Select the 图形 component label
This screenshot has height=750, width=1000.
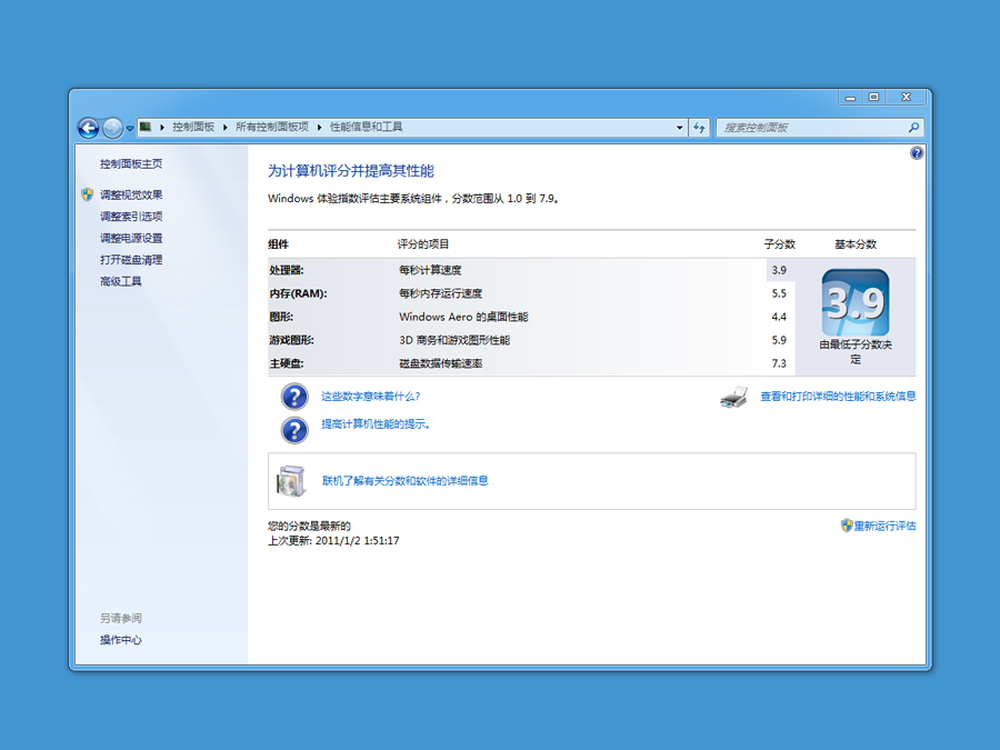pos(281,317)
